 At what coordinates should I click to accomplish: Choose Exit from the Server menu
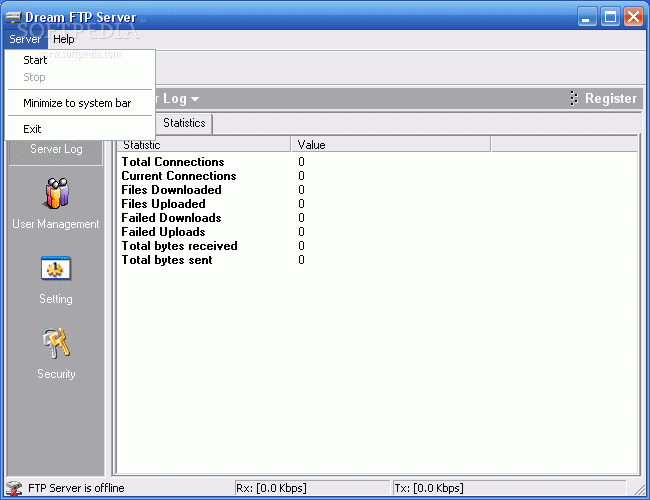pyautogui.click(x=80, y=129)
